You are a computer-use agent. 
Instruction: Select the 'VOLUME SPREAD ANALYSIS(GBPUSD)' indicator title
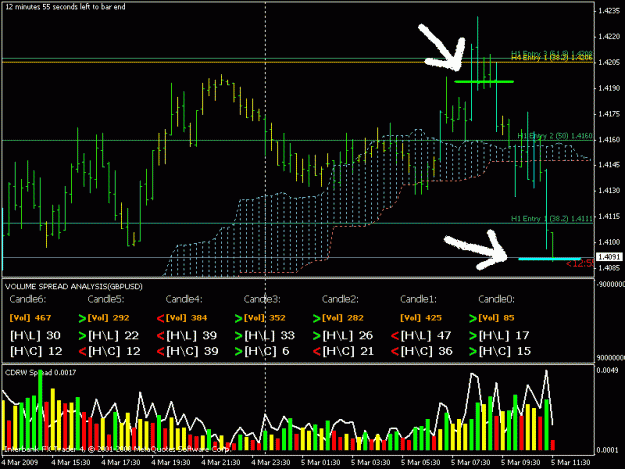74,287
